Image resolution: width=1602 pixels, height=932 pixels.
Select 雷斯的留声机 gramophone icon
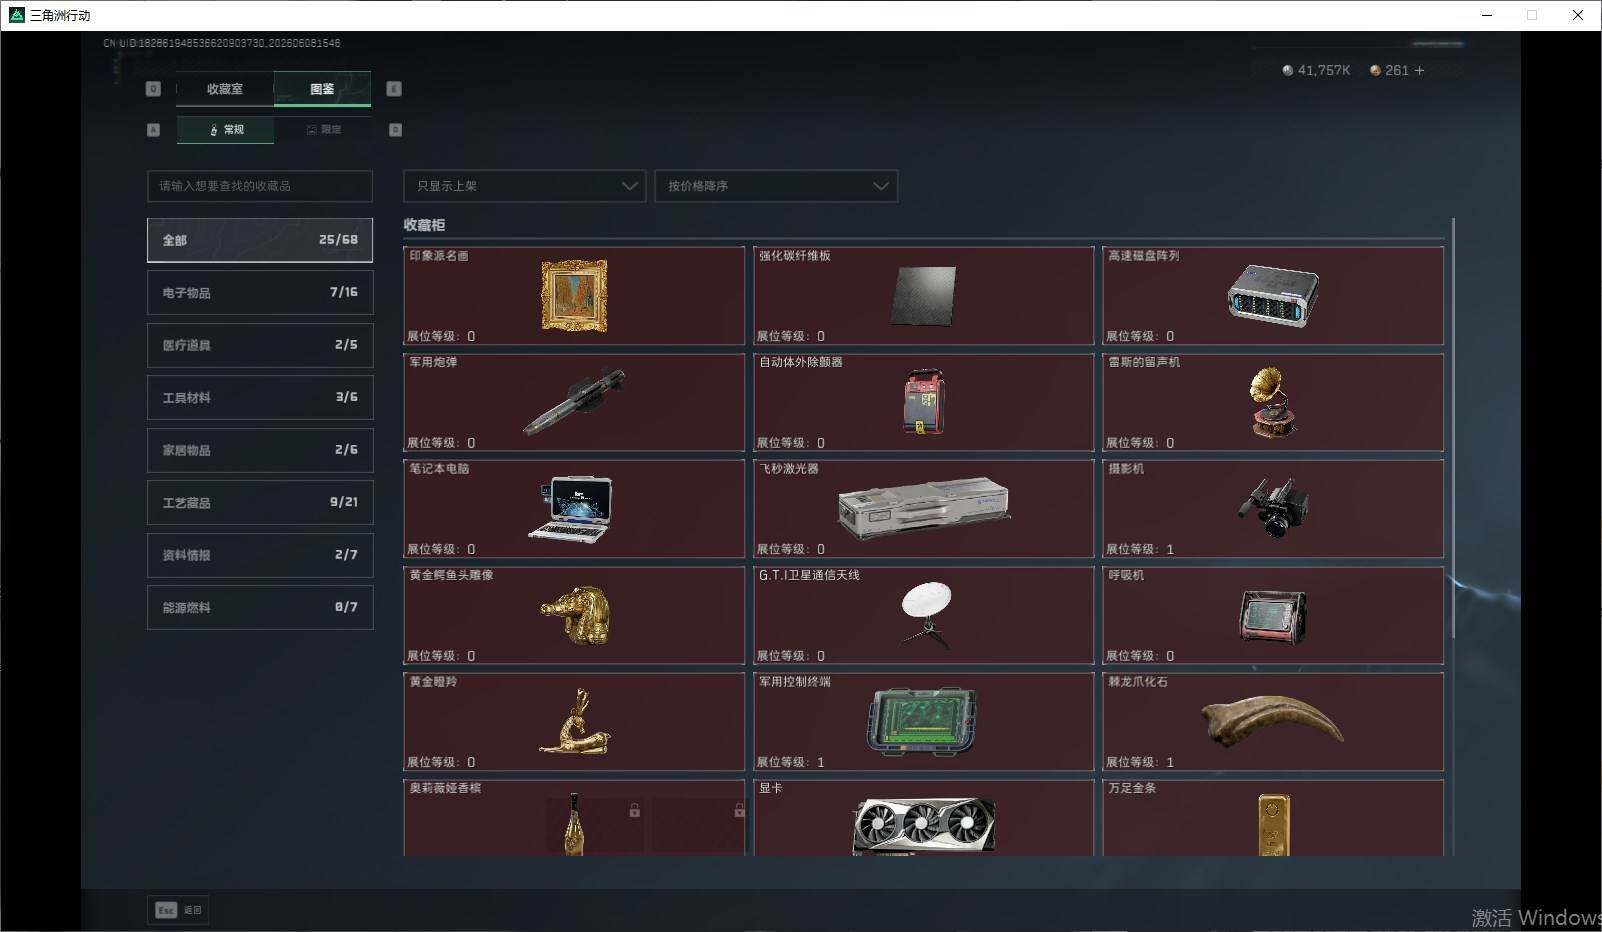click(x=1272, y=402)
